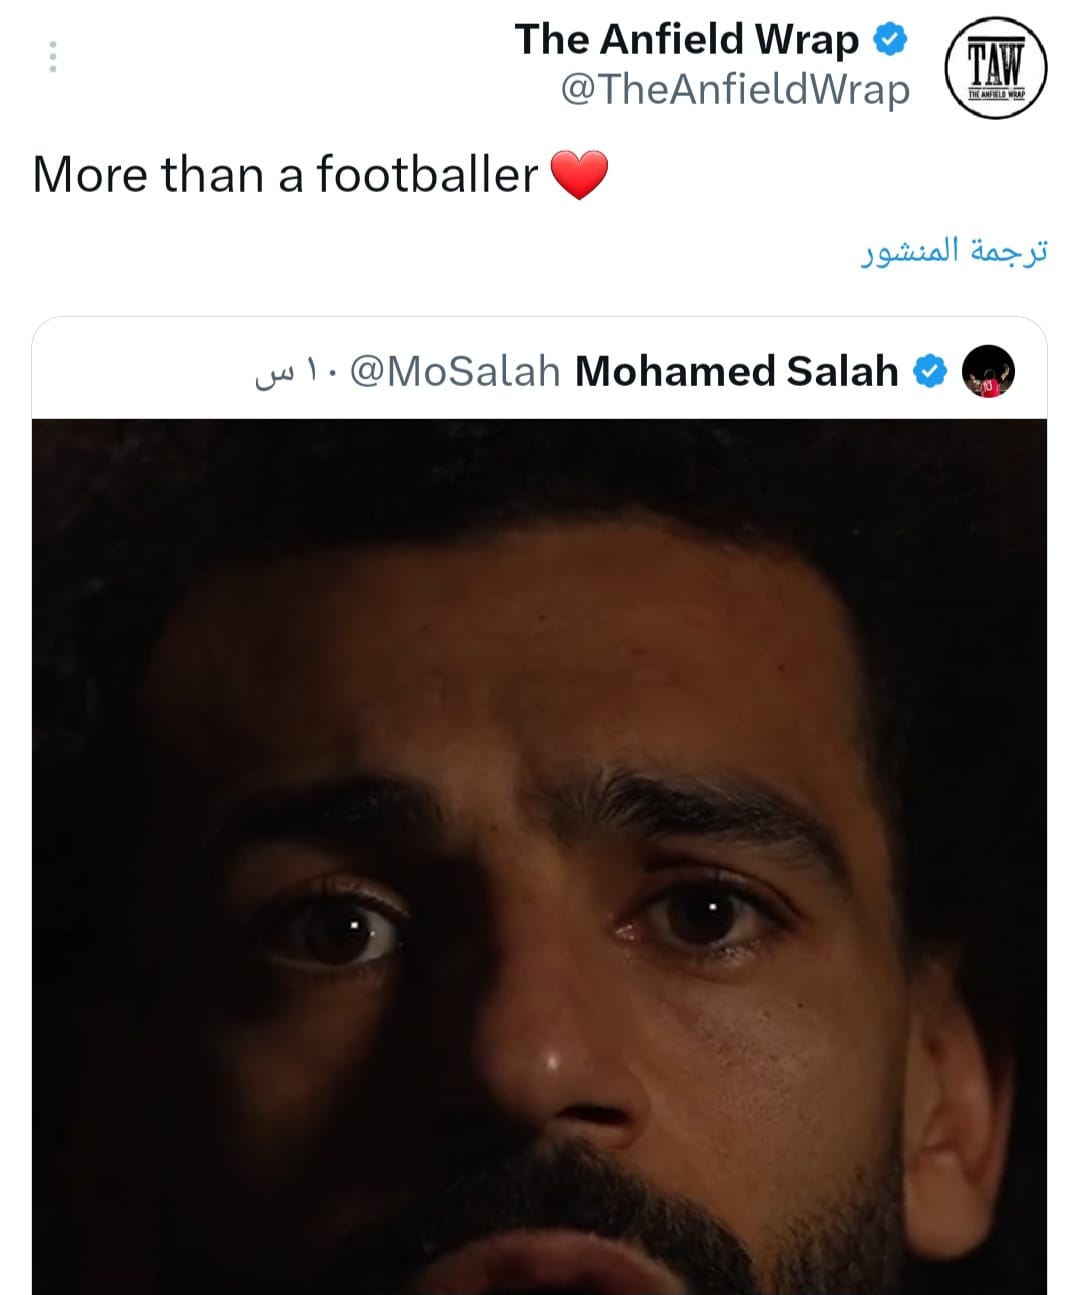Open The Anfield Wrap display name
1080x1295 pixels.
(x=686, y=40)
